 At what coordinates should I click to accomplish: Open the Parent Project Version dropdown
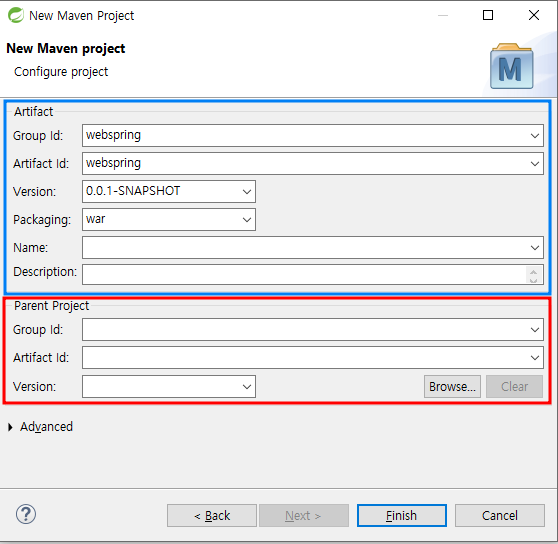[x=247, y=386]
